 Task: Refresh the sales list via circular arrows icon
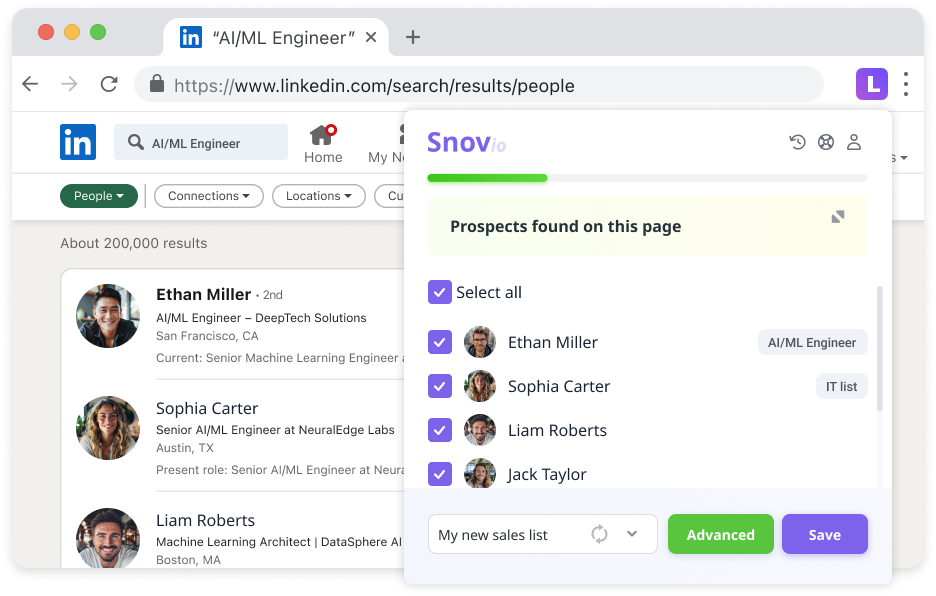pyautogui.click(x=599, y=534)
